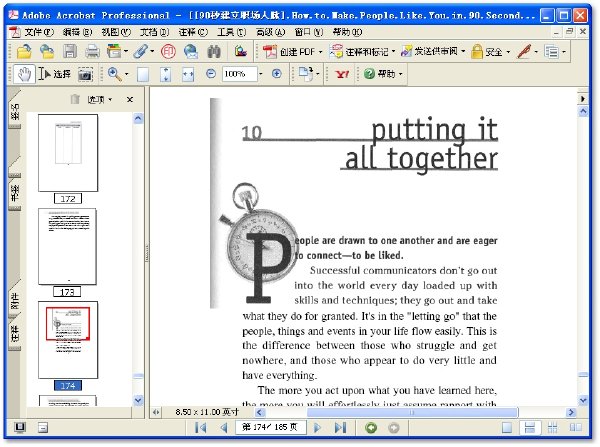Save the document with the floppy disk icon

[70, 51]
